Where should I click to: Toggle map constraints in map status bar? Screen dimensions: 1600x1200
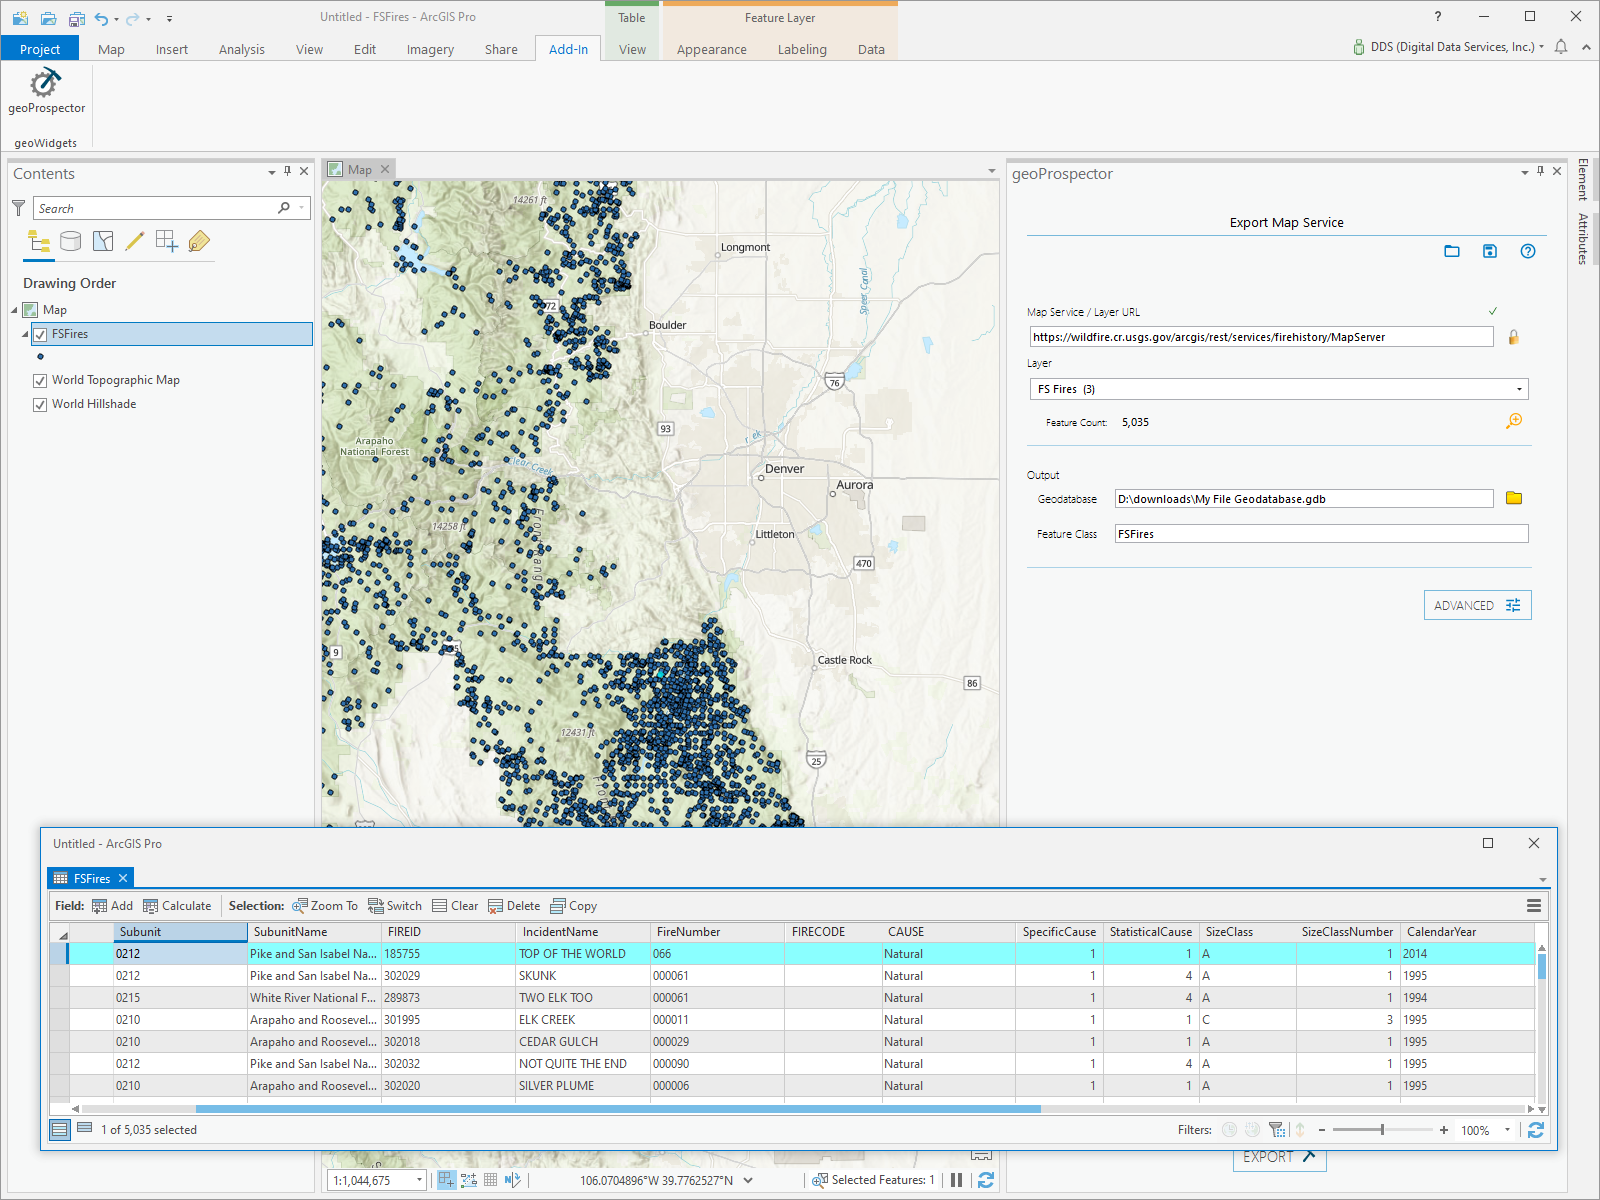[x=468, y=1180]
